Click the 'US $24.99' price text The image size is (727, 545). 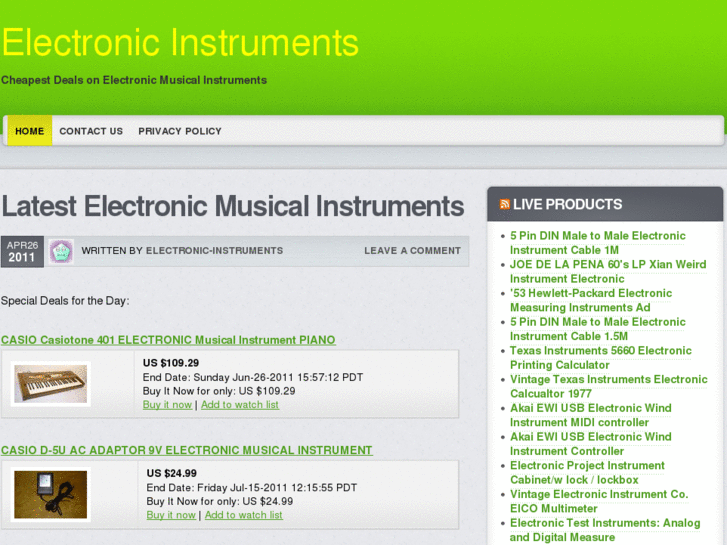pyautogui.click(x=172, y=473)
